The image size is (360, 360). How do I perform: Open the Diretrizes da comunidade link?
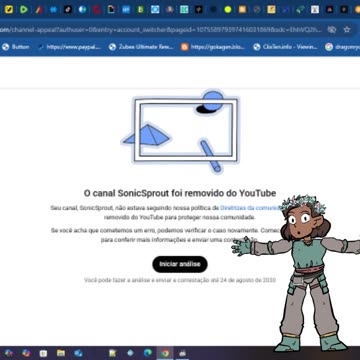[x=250, y=208]
